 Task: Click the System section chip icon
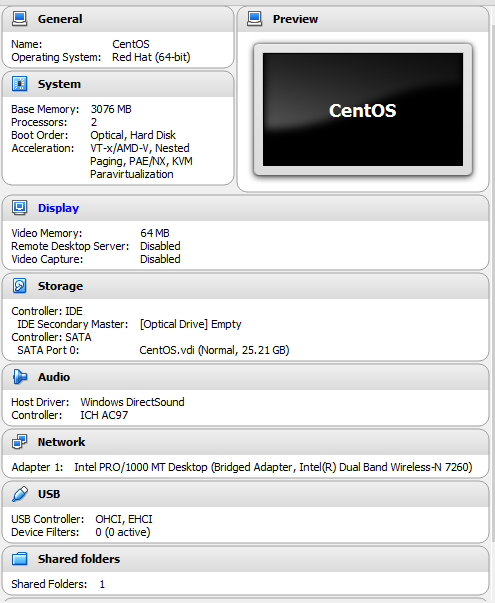point(19,83)
